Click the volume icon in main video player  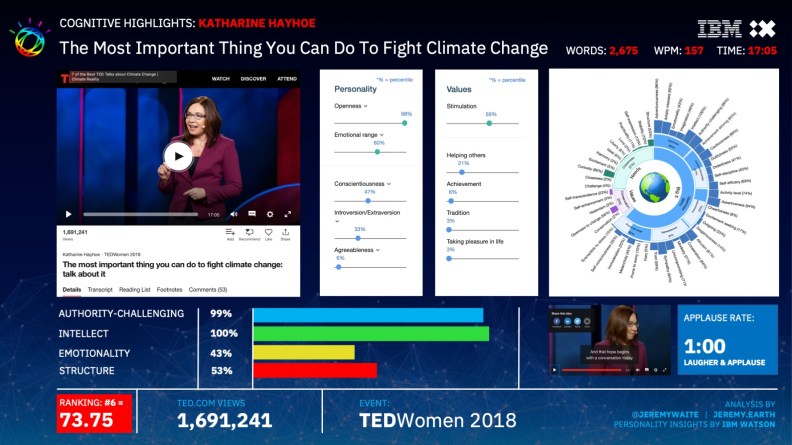[234, 214]
